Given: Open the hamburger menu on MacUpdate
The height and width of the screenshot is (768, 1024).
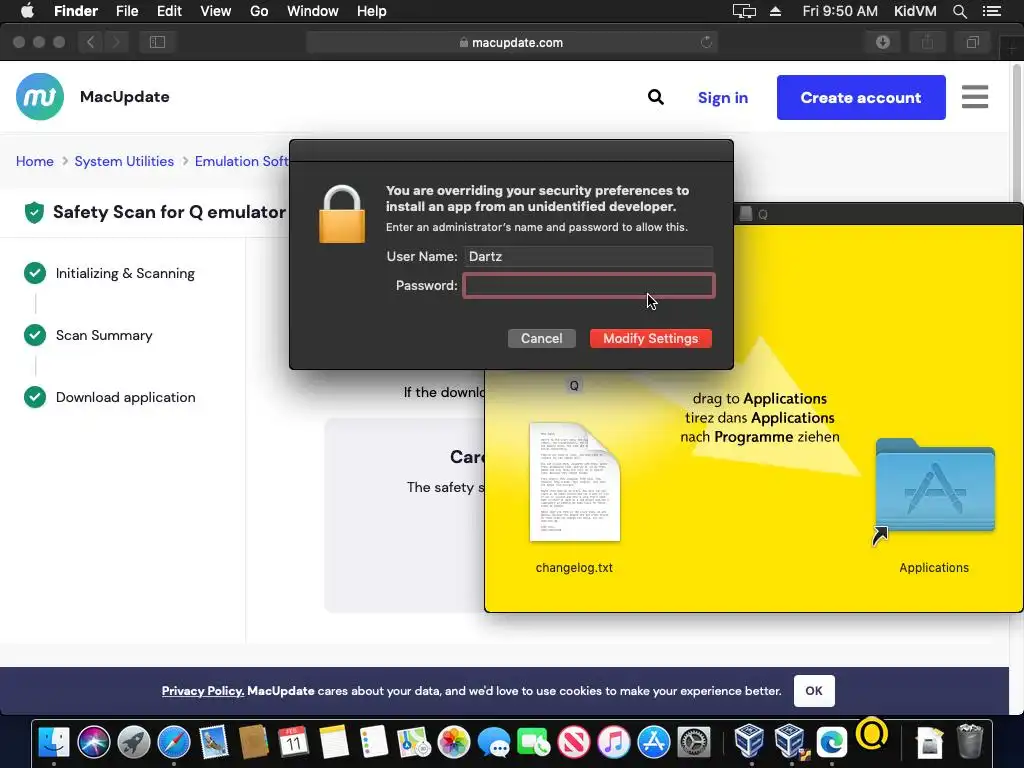Looking at the screenshot, I should click(x=974, y=97).
